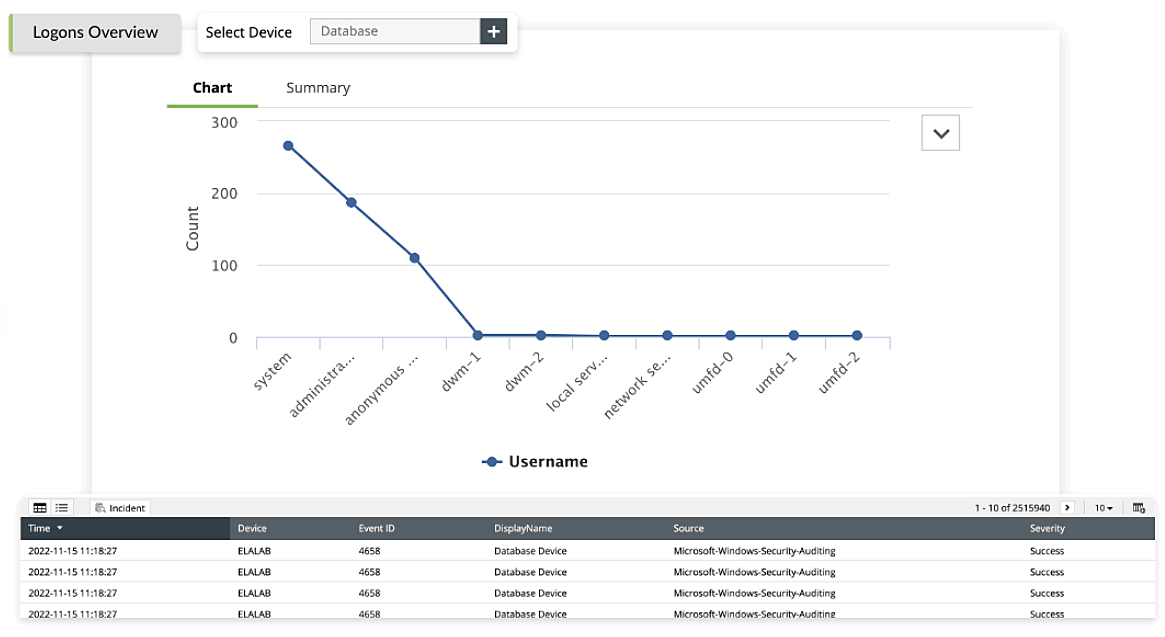Open the Incident tool
The height and width of the screenshot is (637, 1165).
pos(119,508)
